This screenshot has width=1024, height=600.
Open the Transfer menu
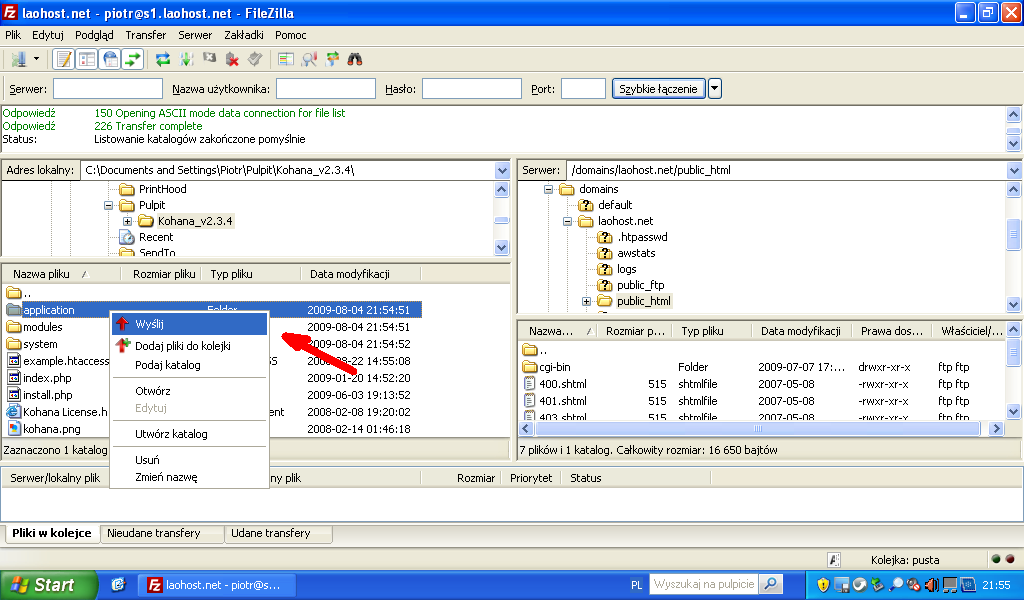[146, 35]
